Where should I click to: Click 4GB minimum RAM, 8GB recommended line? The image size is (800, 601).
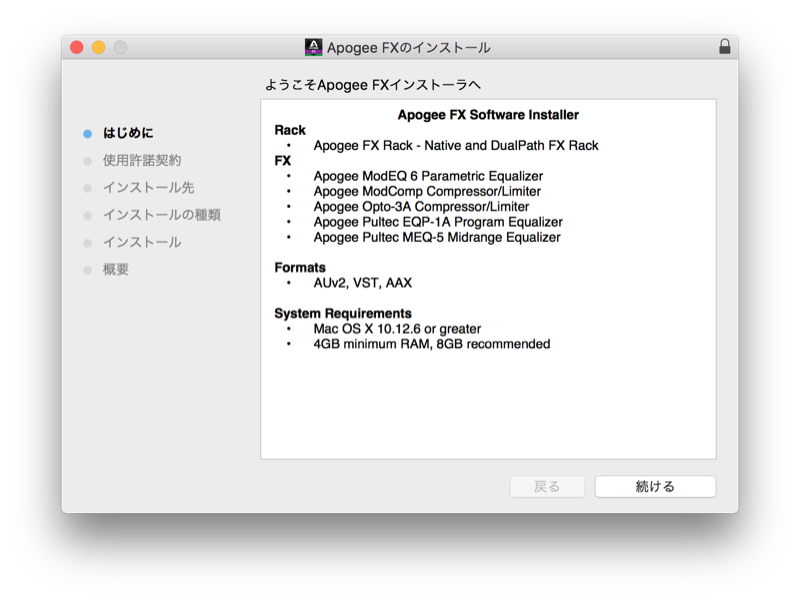432,344
